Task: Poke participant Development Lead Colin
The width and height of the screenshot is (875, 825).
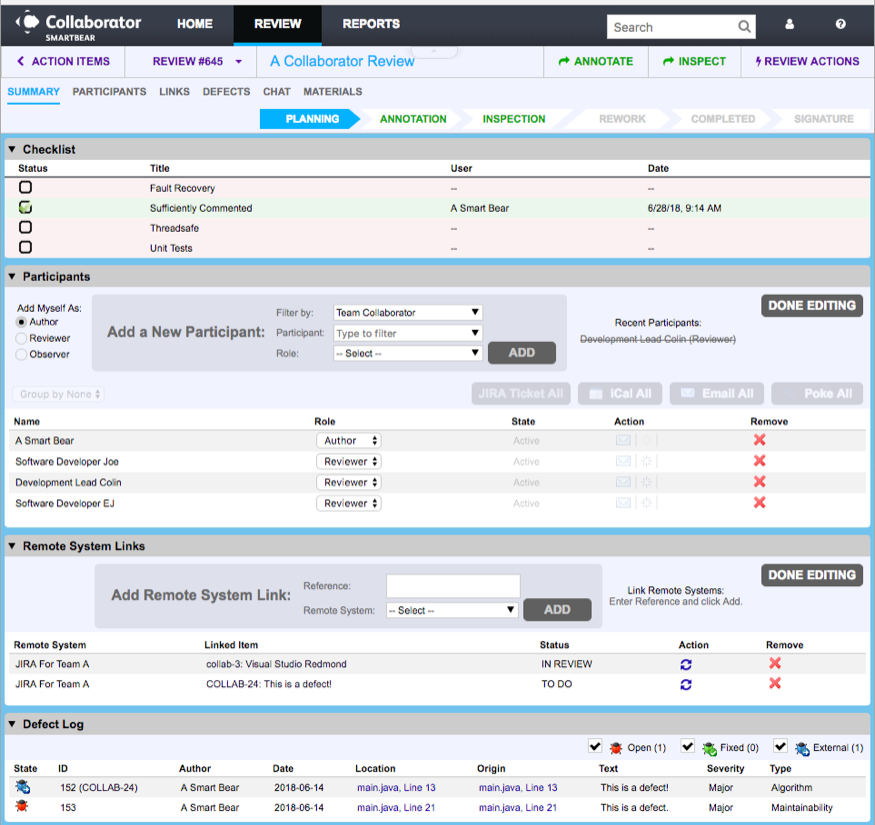Action: click(x=646, y=482)
